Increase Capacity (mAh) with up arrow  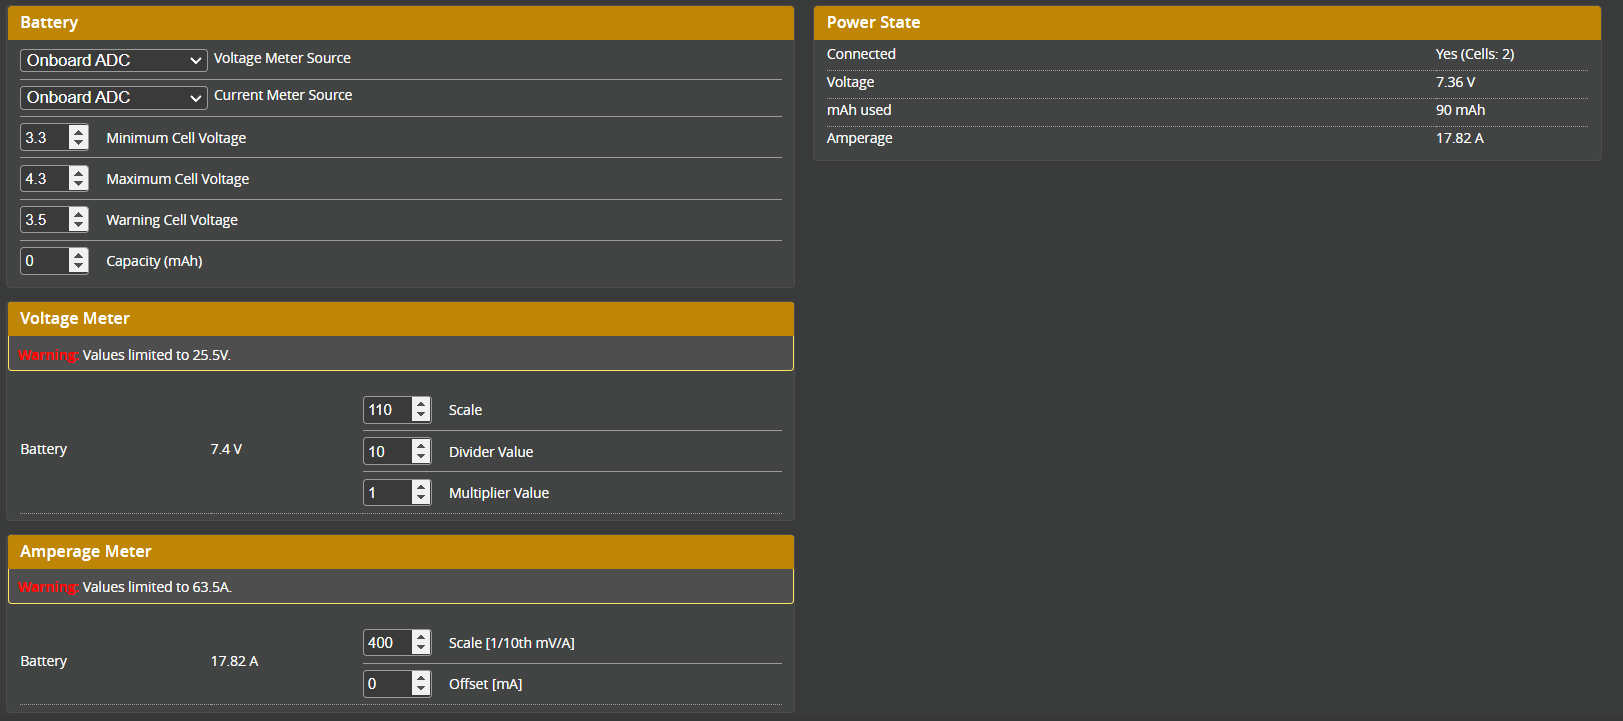click(x=78, y=255)
